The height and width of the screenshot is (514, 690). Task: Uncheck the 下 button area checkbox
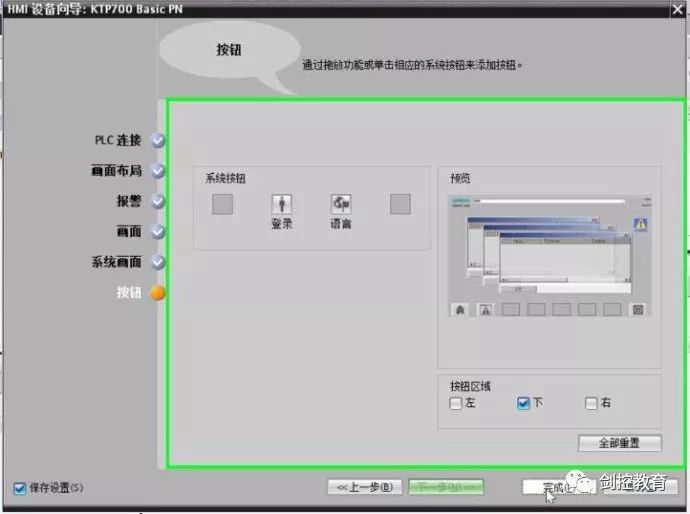click(x=523, y=403)
